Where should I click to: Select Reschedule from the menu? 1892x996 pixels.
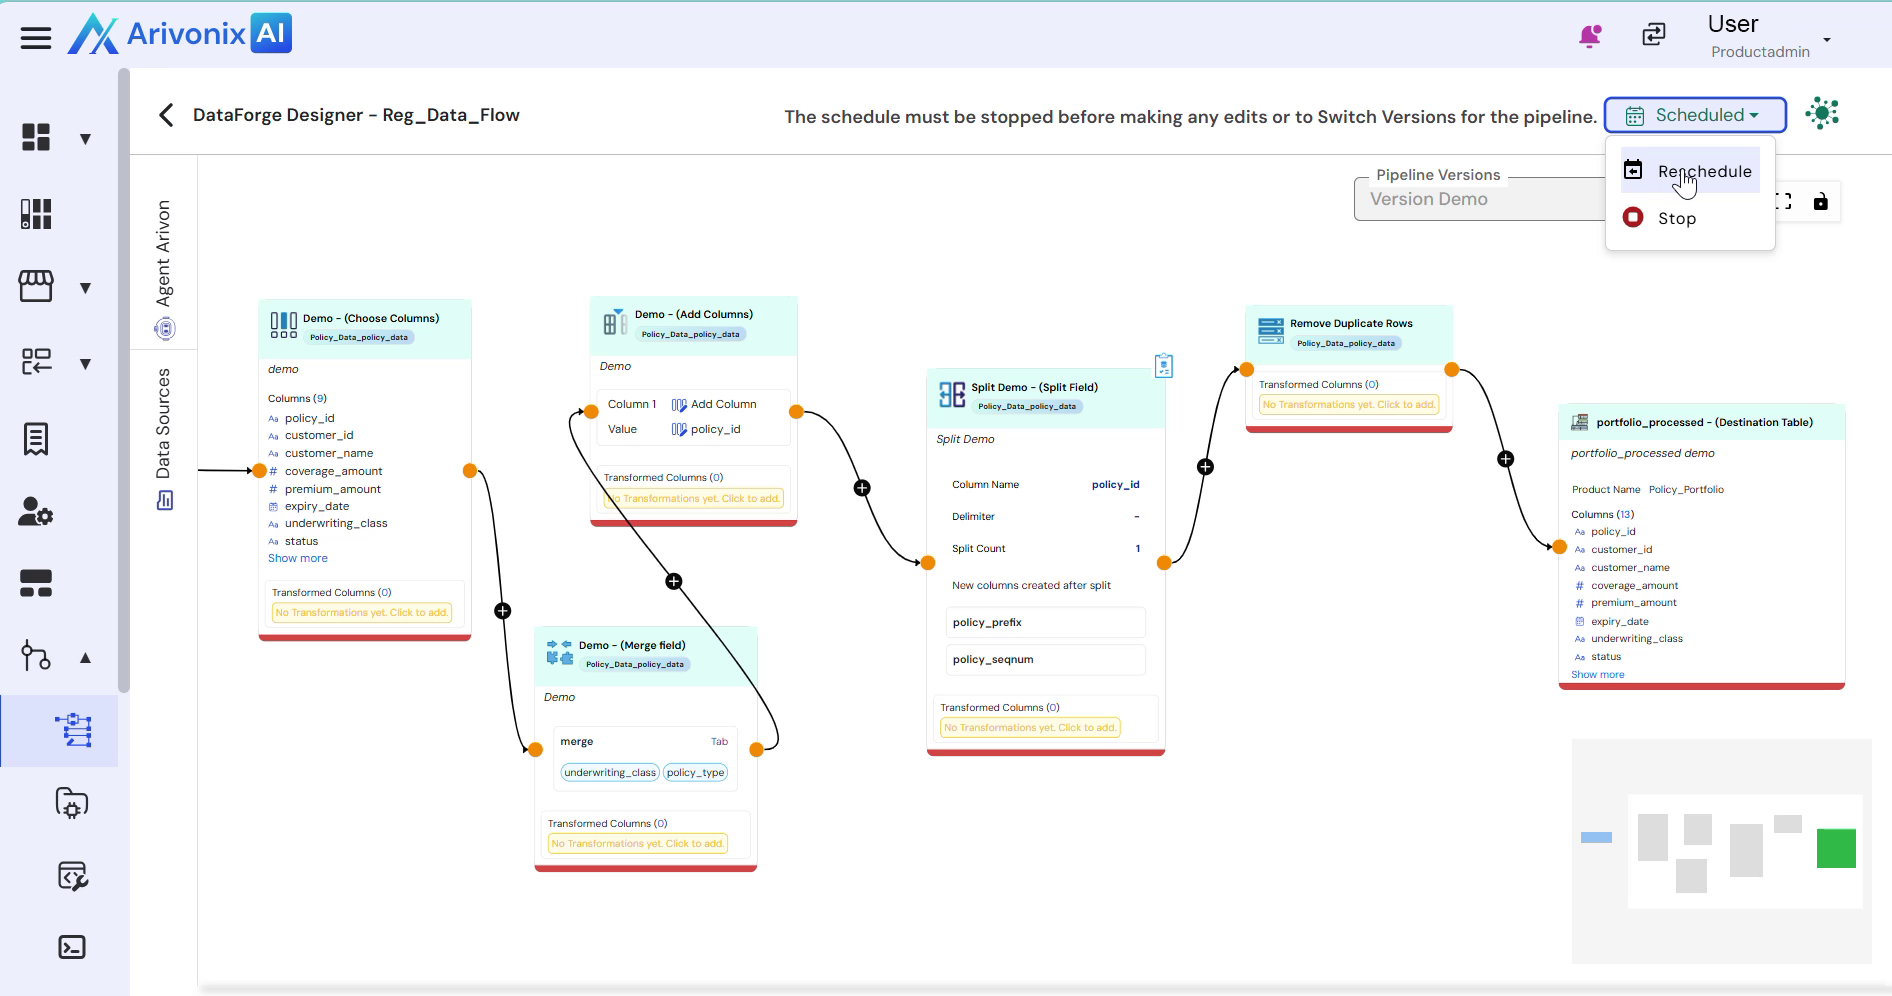coord(1703,171)
